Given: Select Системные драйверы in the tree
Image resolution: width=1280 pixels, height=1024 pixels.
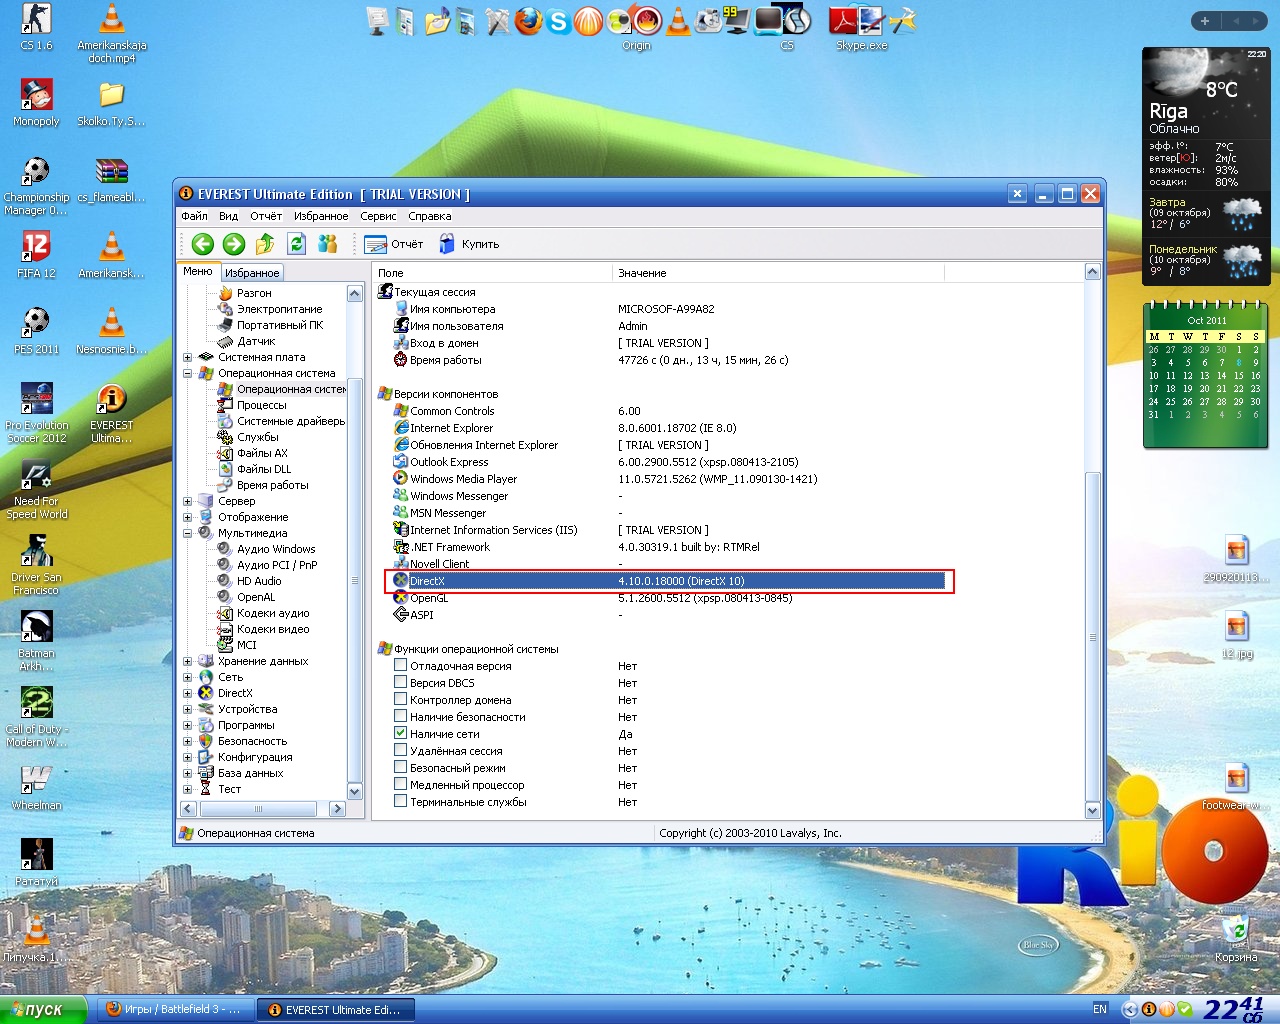Looking at the screenshot, I should point(290,421).
